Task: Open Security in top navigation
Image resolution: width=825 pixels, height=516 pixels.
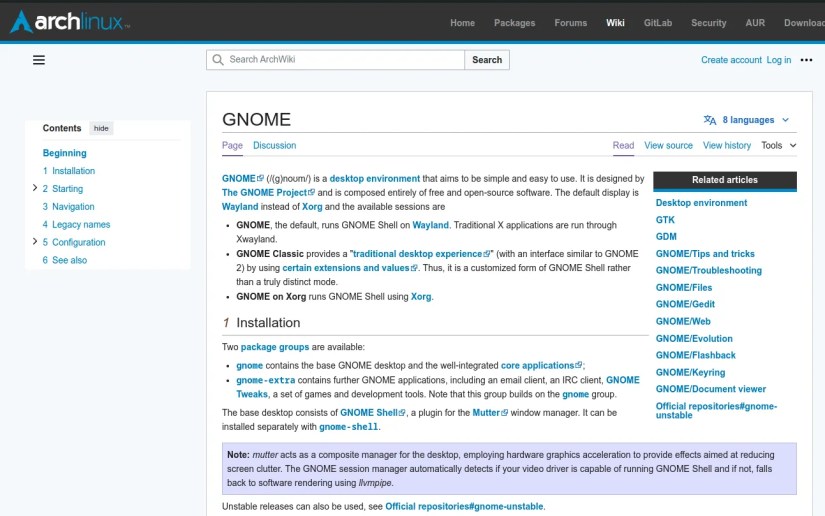Action: pos(708,23)
